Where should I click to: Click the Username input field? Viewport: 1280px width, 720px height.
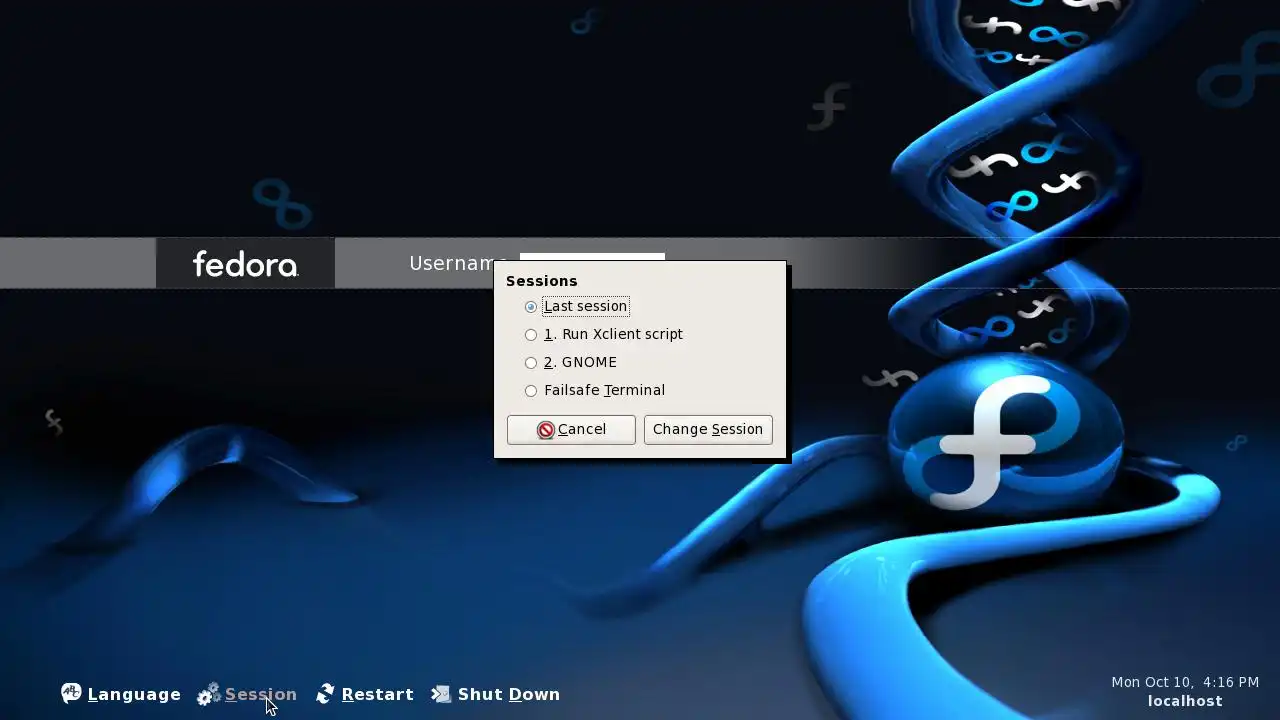pyautogui.click(x=592, y=258)
